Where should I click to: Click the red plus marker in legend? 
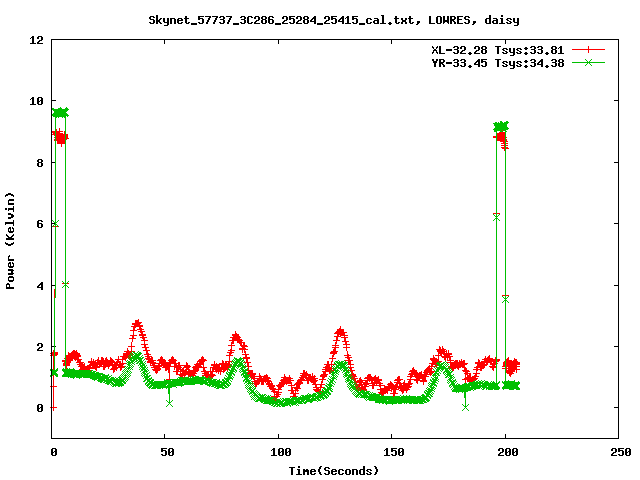click(588, 50)
